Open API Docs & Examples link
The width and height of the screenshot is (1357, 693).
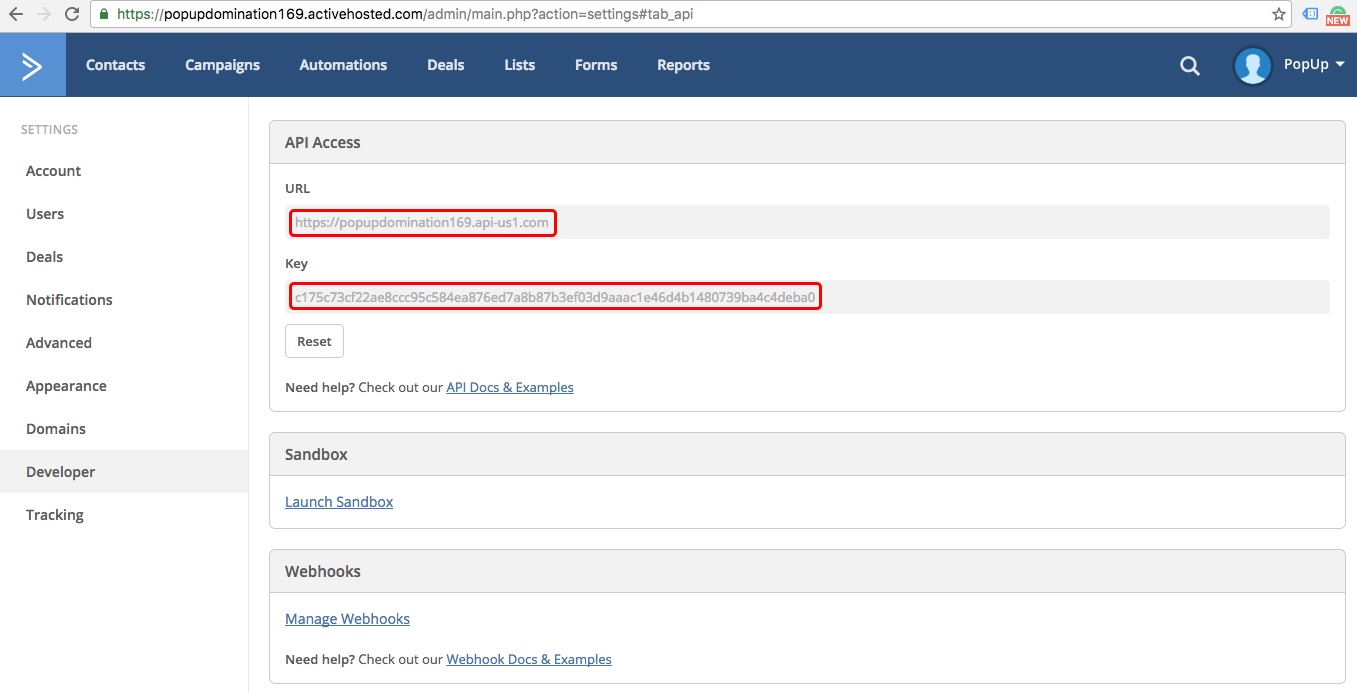coord(510,387)
